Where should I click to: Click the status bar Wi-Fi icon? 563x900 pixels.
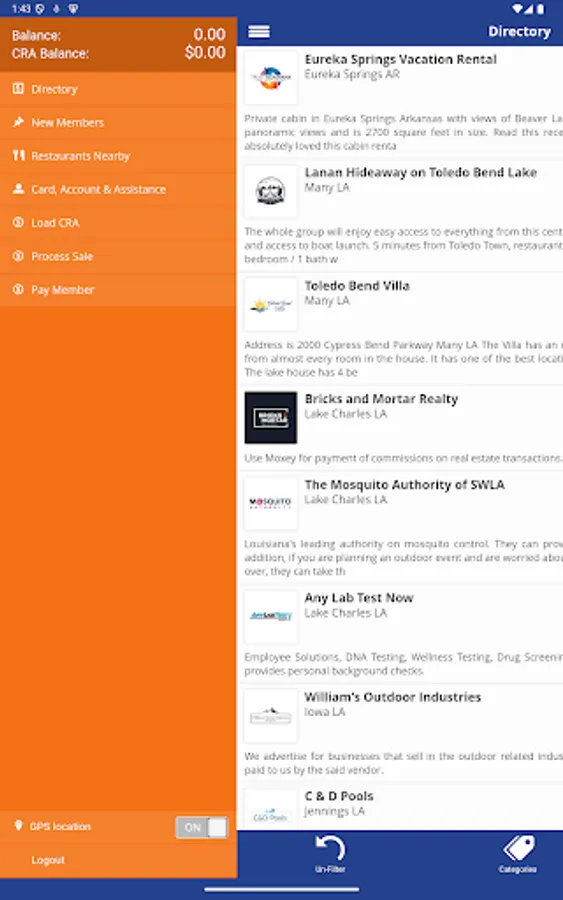point(518,9)
